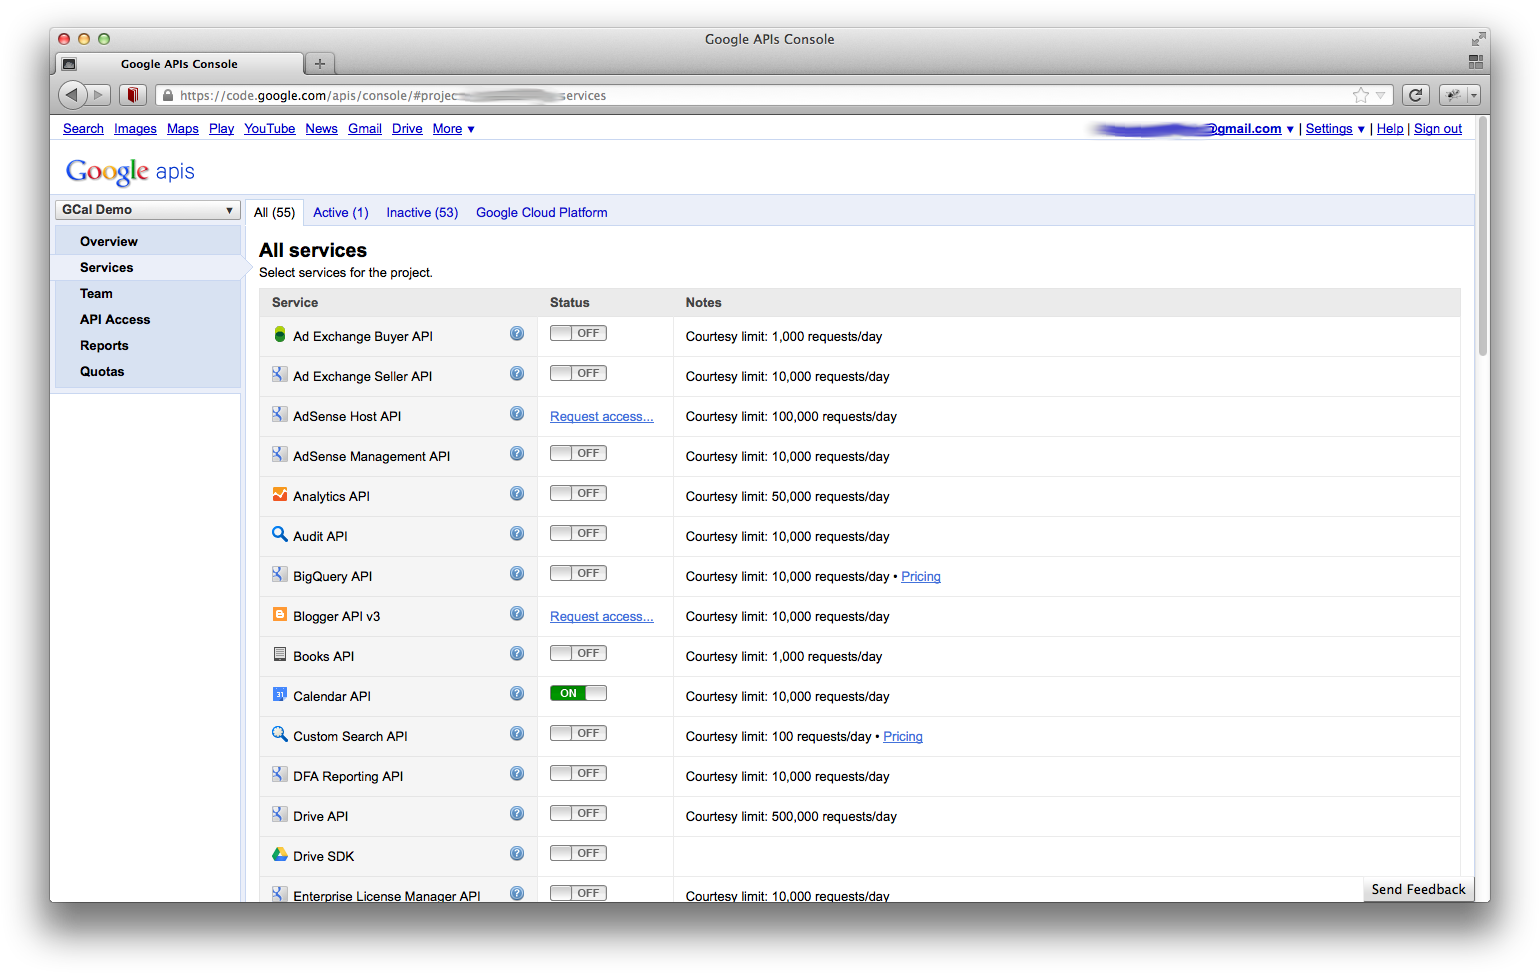1539x973 pixels.
Task: Request access for the AdSense Host API
Action: tap(601, 416)
